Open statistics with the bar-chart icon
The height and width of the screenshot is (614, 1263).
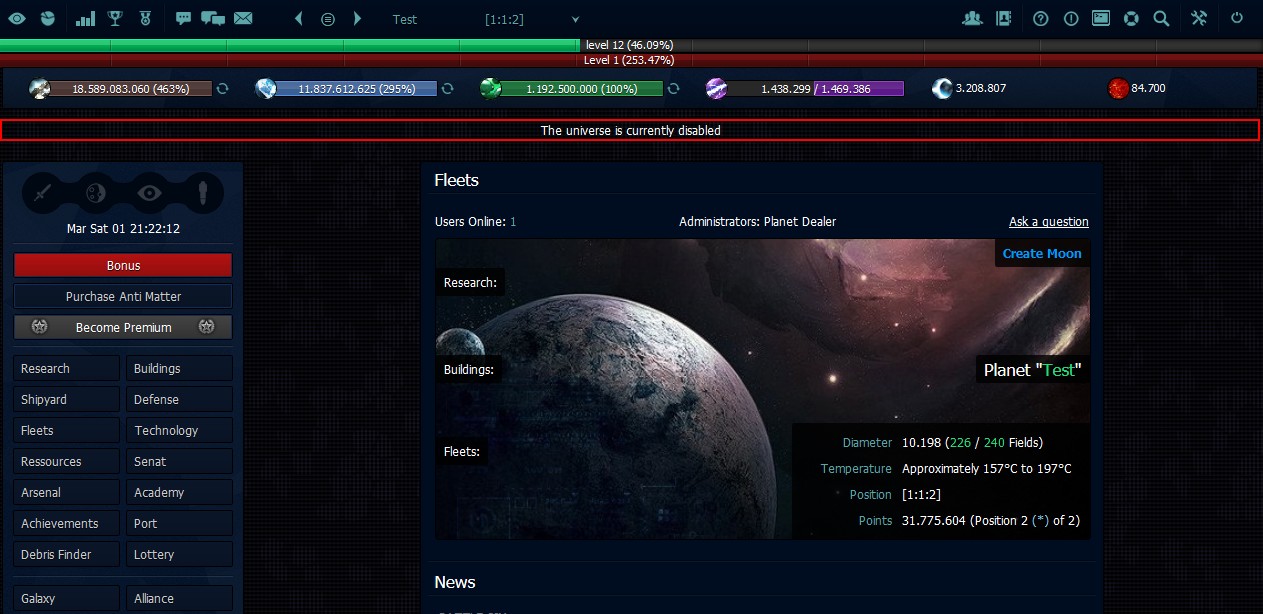83,18
